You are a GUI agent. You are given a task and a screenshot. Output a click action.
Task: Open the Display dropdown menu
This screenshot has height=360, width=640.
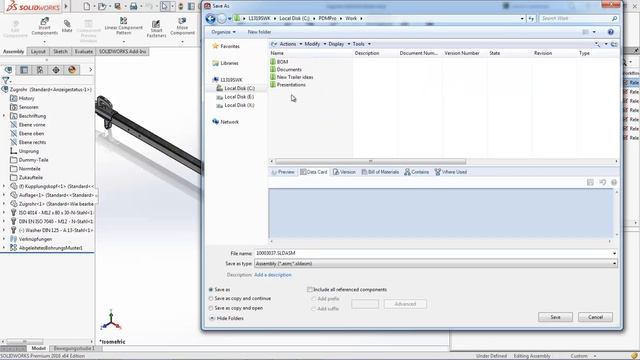(x=339, y=44)
